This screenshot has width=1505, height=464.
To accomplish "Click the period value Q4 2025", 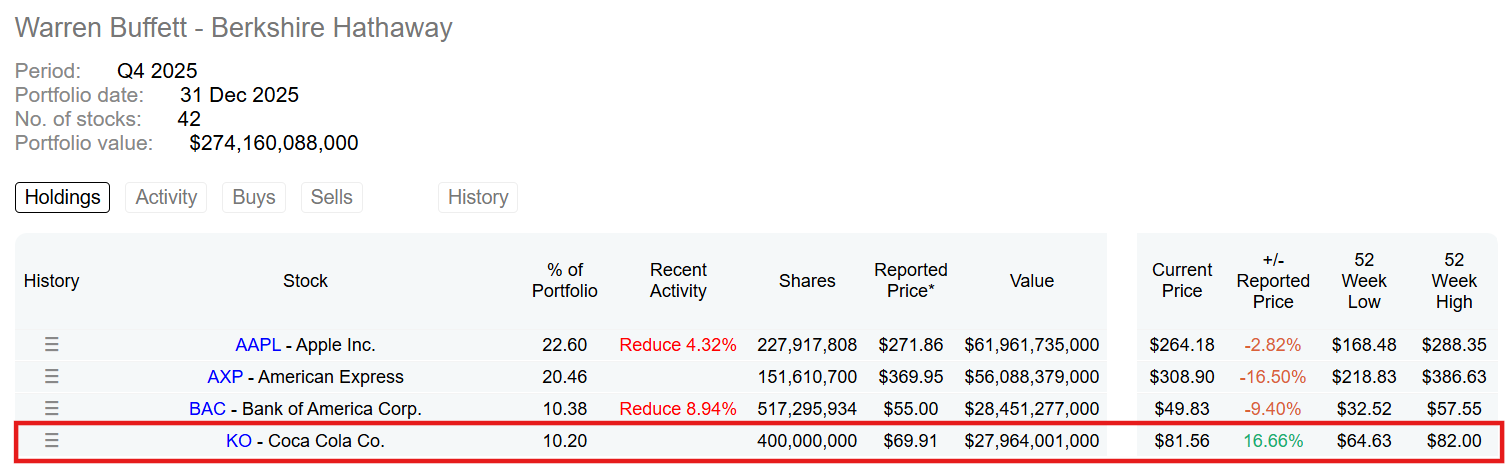I will 157,71.
